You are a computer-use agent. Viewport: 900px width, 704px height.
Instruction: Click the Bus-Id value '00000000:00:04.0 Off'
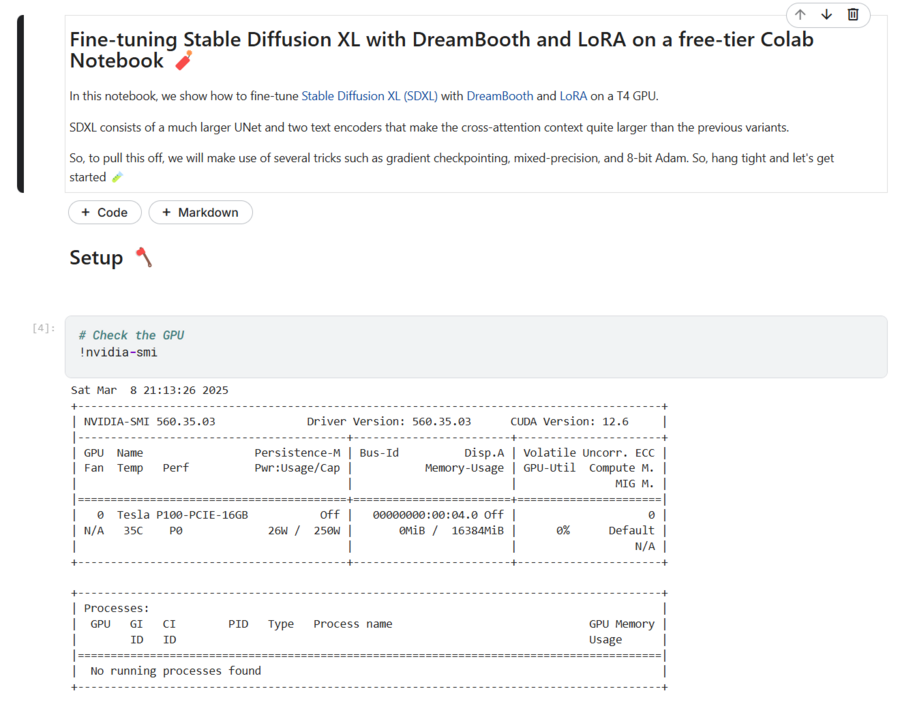(438, 515)
